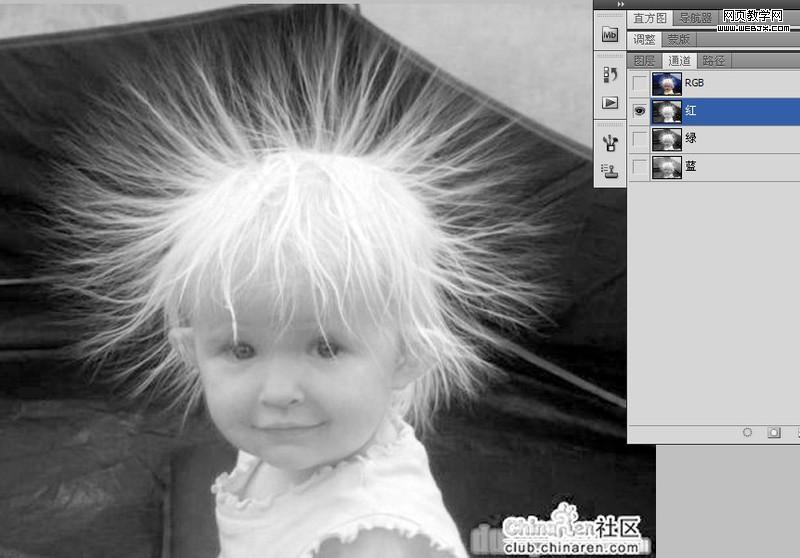Open the 蒙版 (Masks) tab
The image size is (800, 558).
tap(679, 39)
